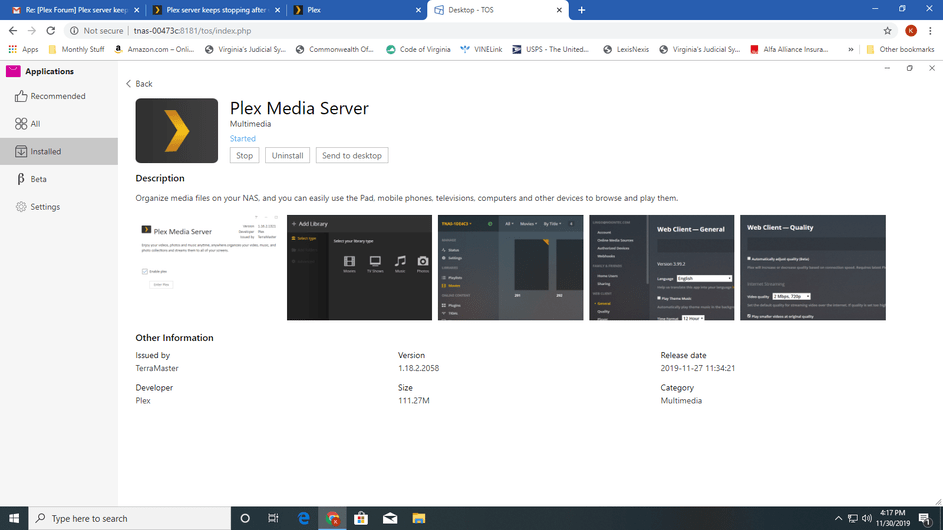
Task: Stop the Plex Media Server
Action: (244, 155)
